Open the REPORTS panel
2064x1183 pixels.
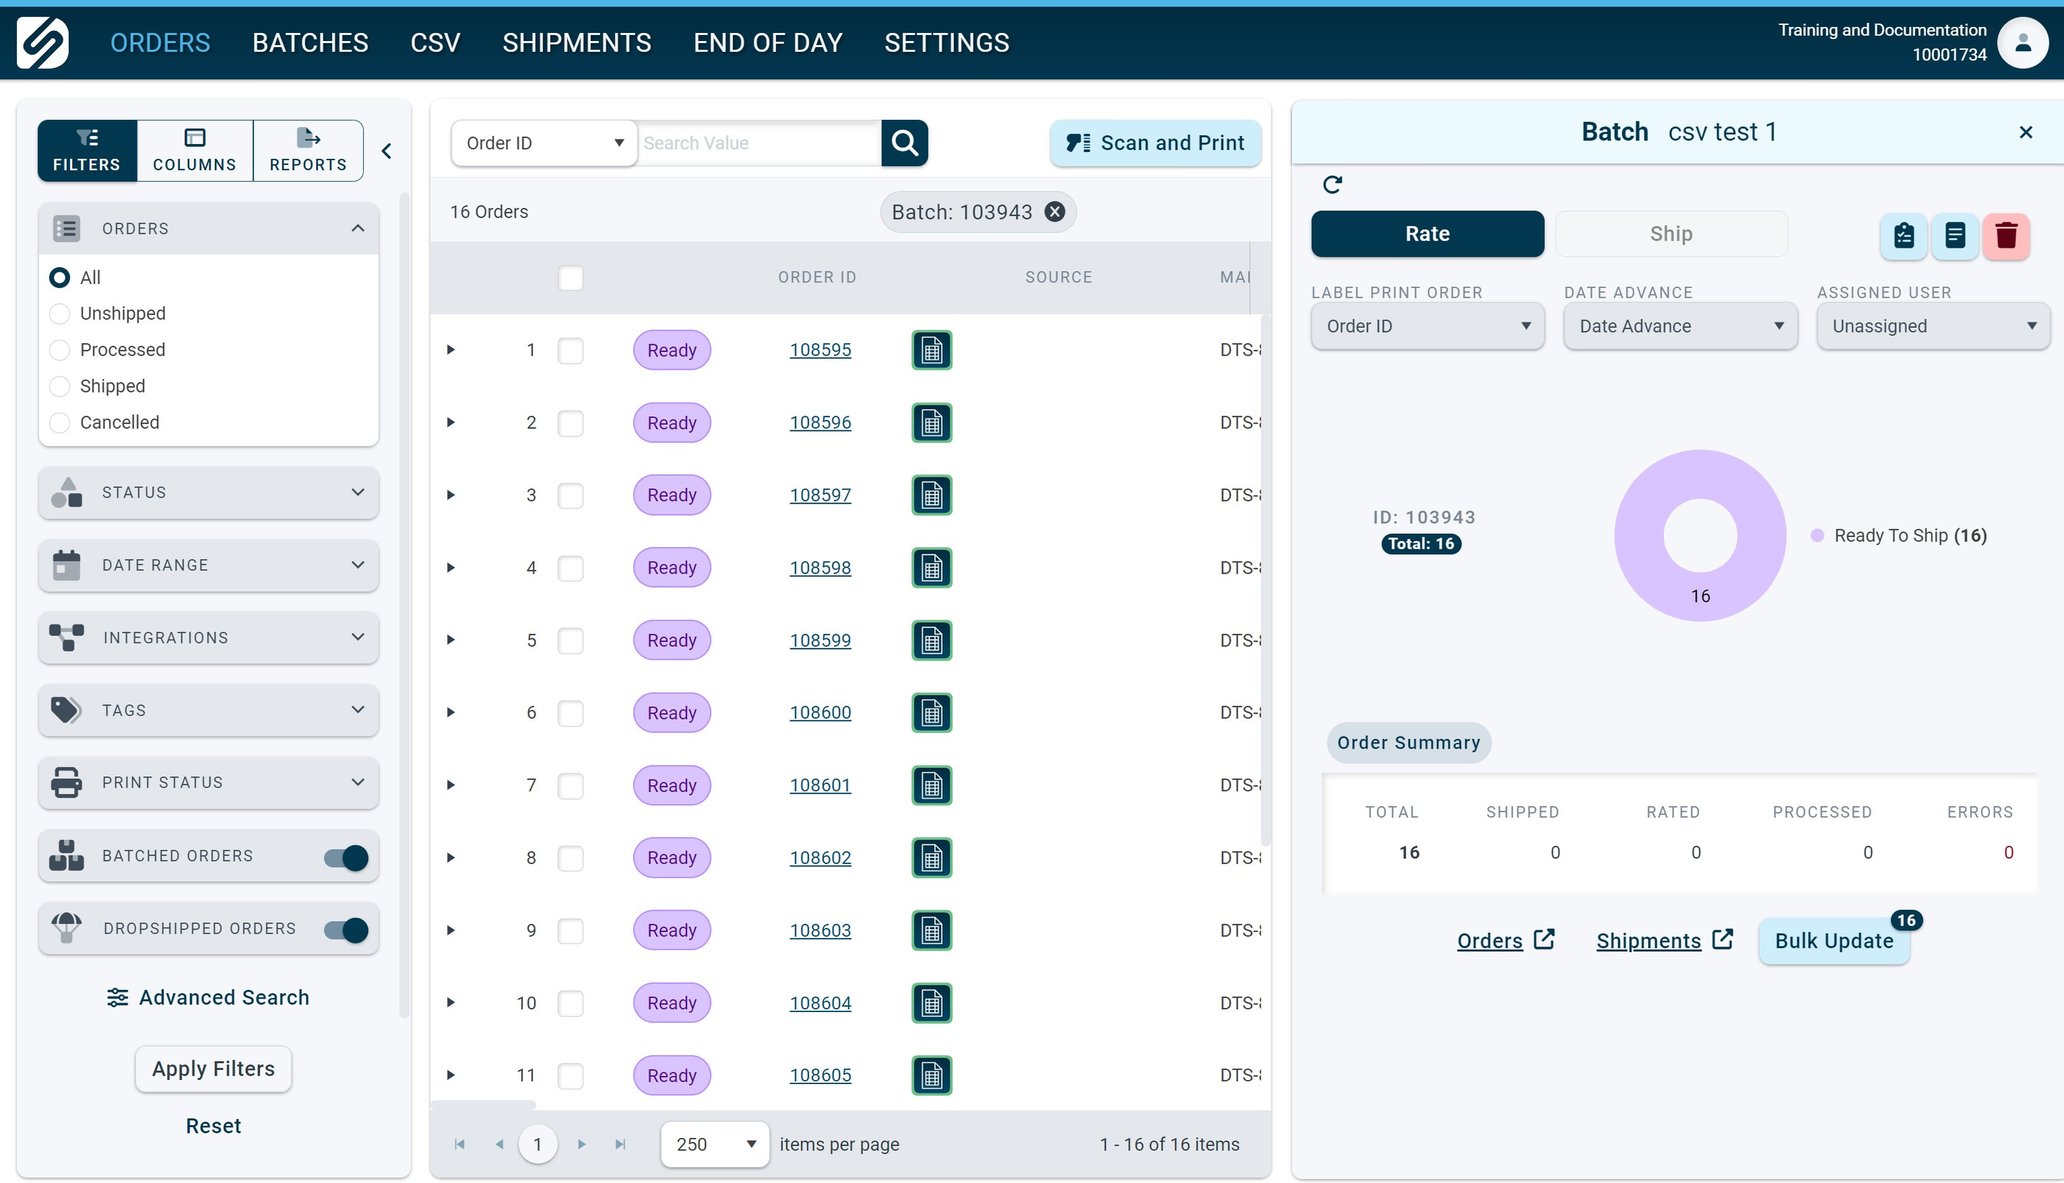pyautogui.click(x=308, y=150)
